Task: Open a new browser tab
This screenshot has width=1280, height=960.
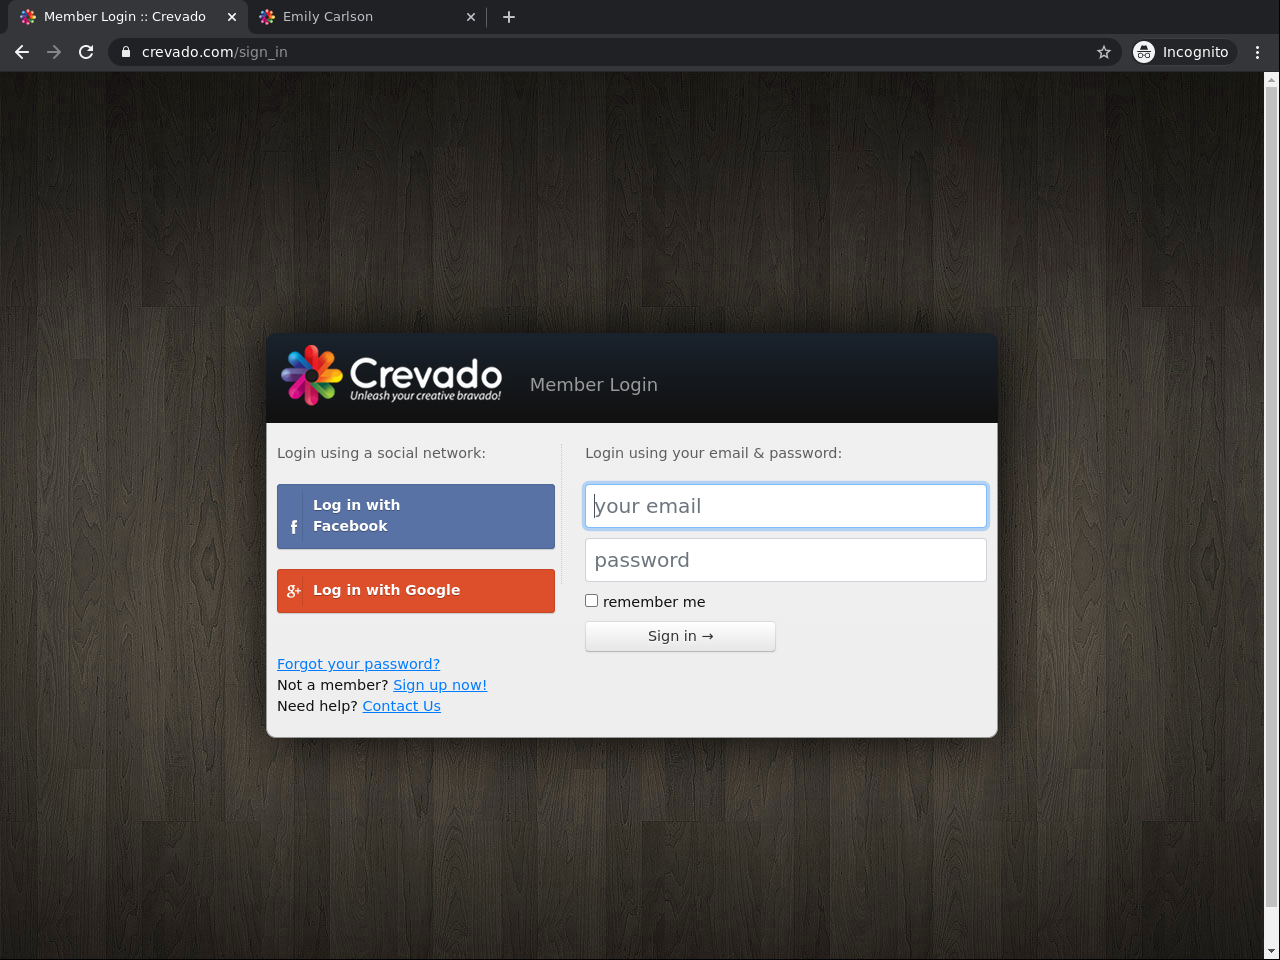Action: 509,17
